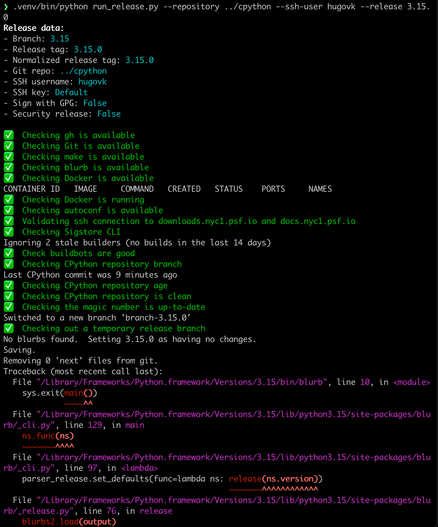Click "Removing 0 'next' files from git."
The image size is (438, 527).
click(81, 361)
